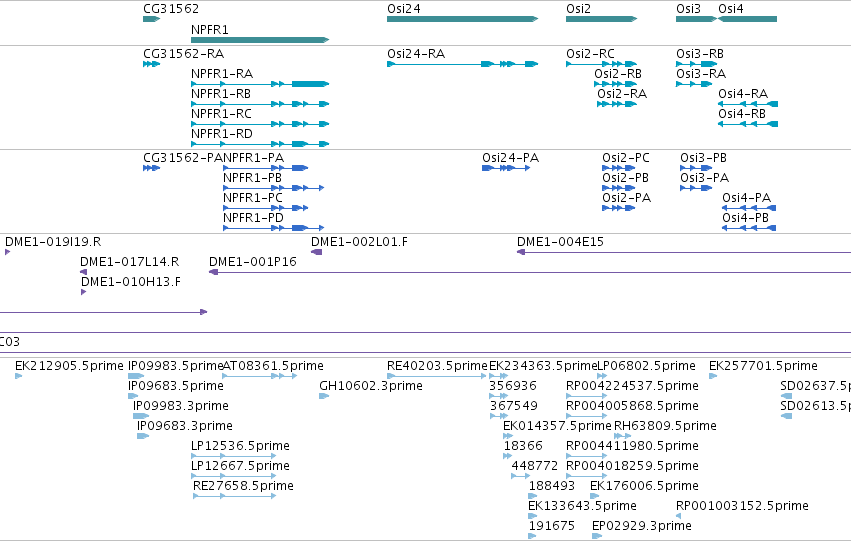Select the DME1-004E15 clone span
The height and width of the screenshot is (541, 851).
tap(684, 252)
